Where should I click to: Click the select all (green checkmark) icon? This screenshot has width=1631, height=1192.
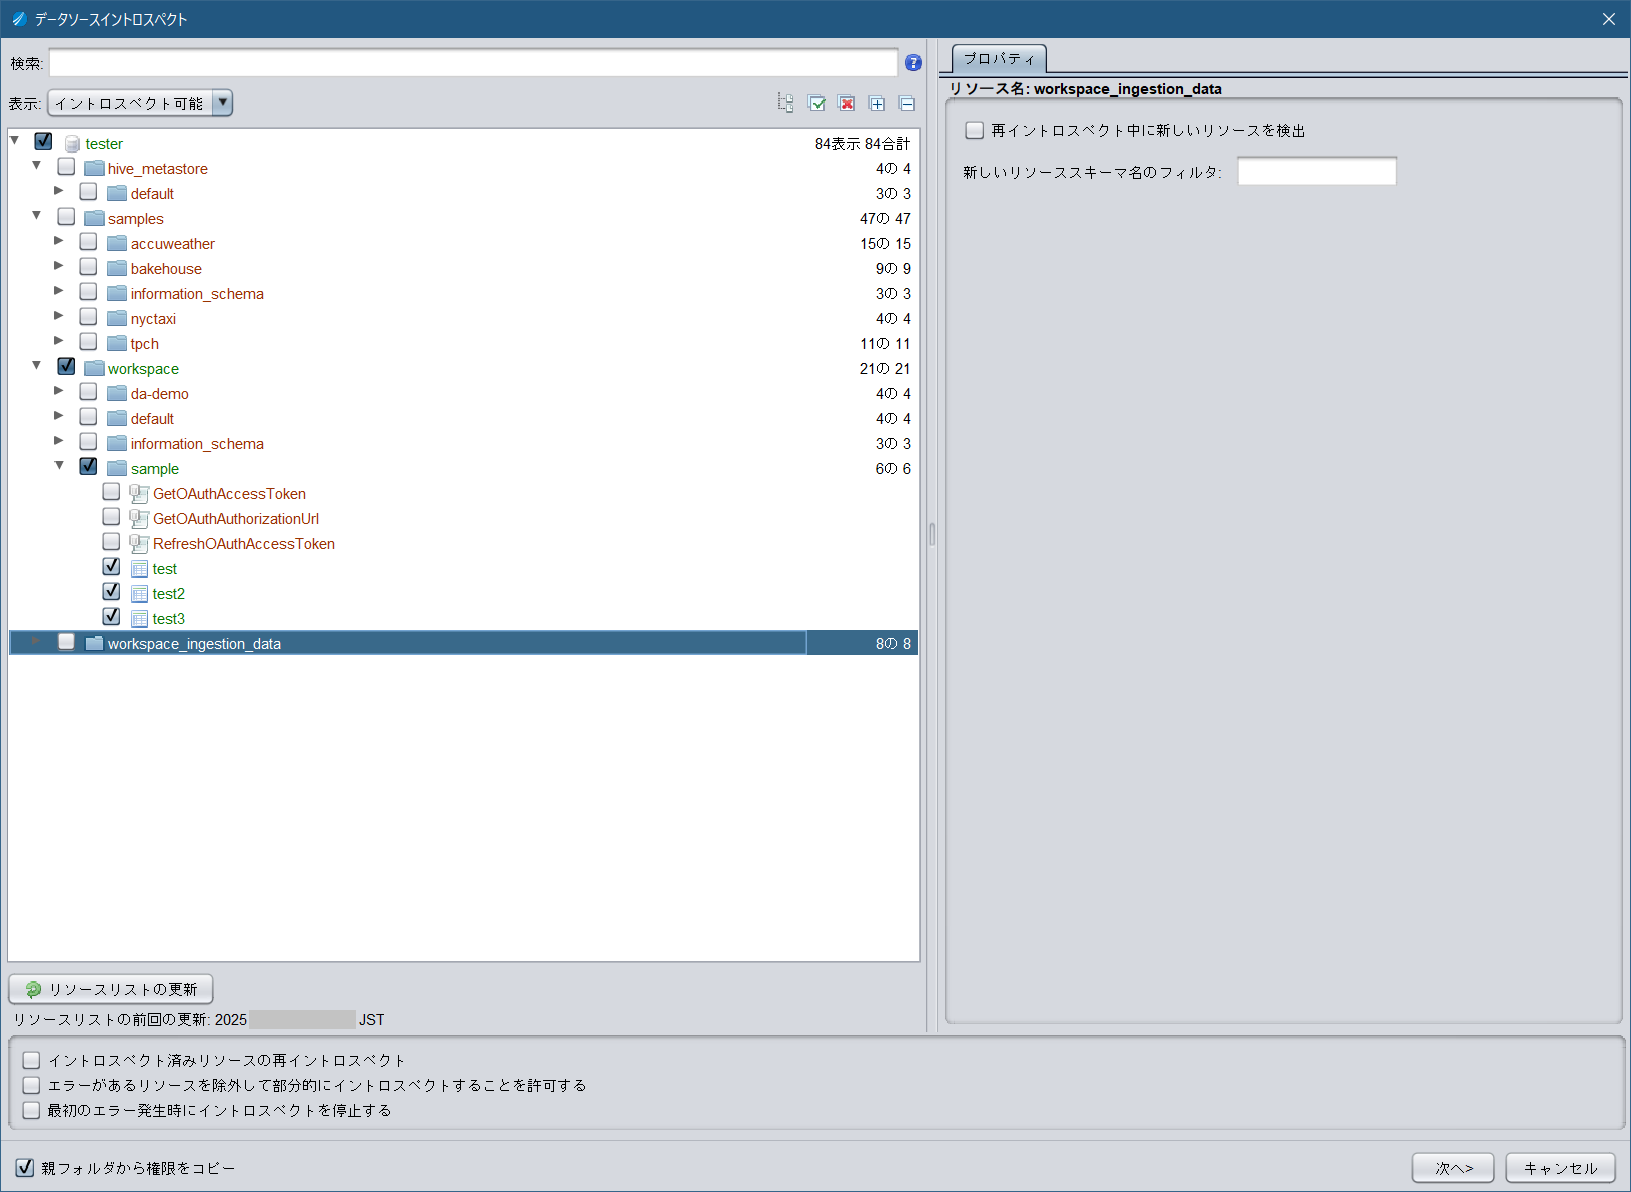817,103
